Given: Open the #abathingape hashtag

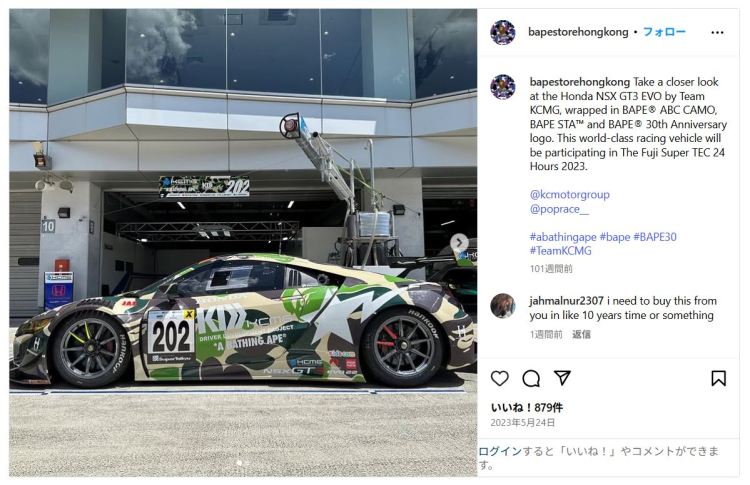Looking at the screenshot, I should tap(563, 237).
